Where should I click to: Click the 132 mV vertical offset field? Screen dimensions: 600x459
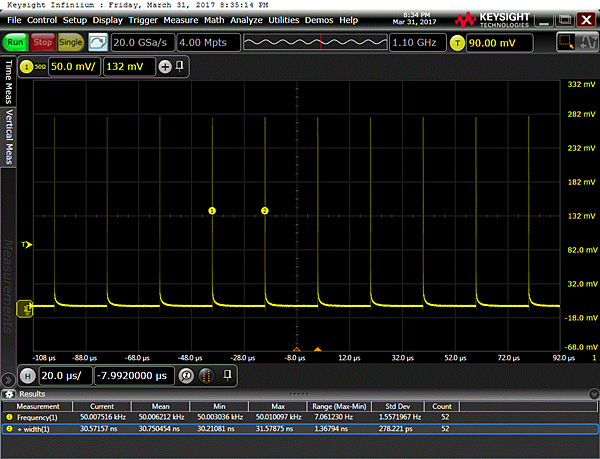pyautogui.click(x=129, y=67)
